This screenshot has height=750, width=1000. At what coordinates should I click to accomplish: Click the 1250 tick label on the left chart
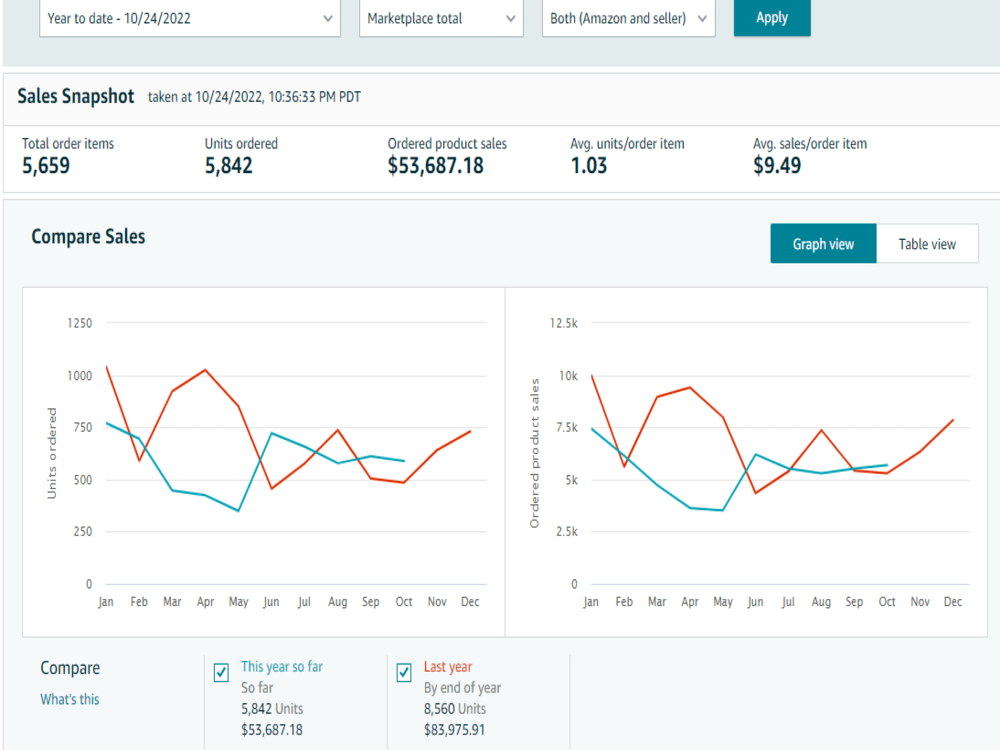pos(80,323)
